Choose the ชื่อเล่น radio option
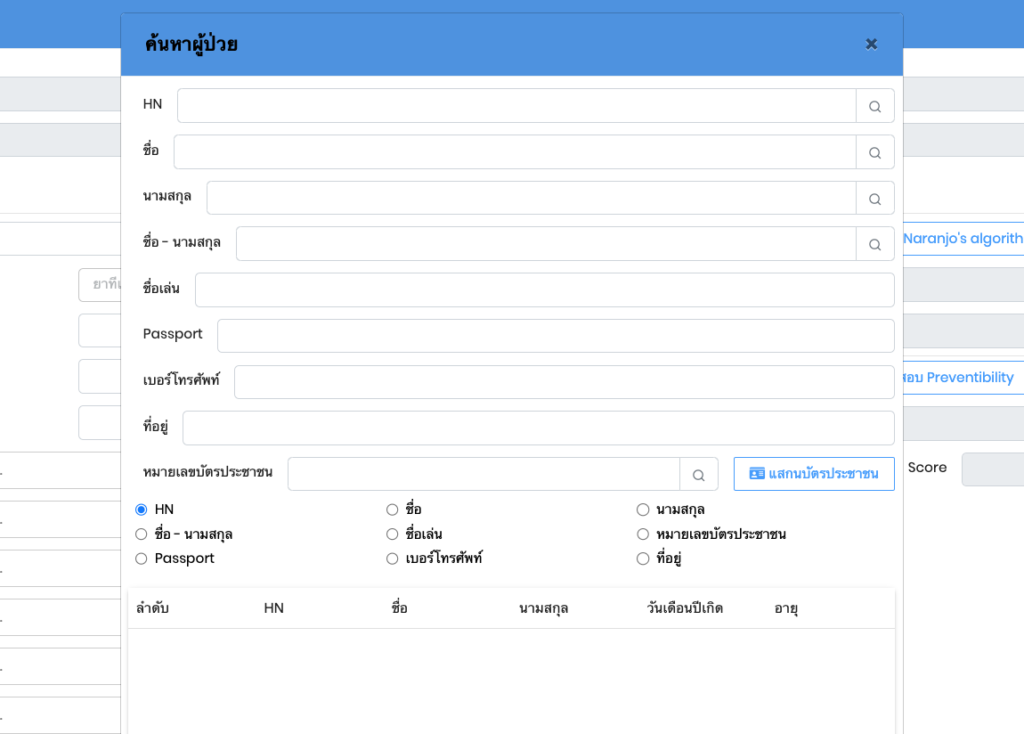 tap(392, 534)
